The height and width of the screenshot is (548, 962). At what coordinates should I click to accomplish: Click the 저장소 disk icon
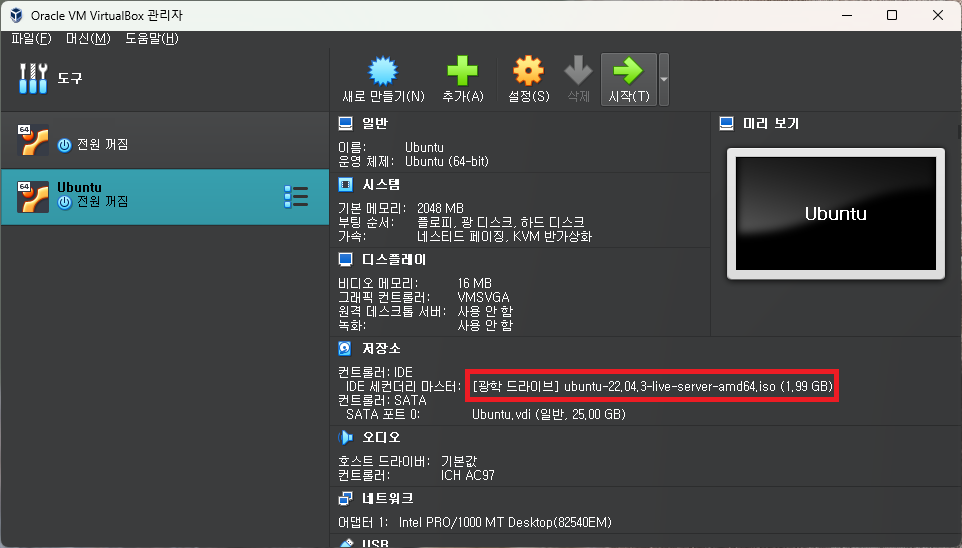(x=345, y=349)
